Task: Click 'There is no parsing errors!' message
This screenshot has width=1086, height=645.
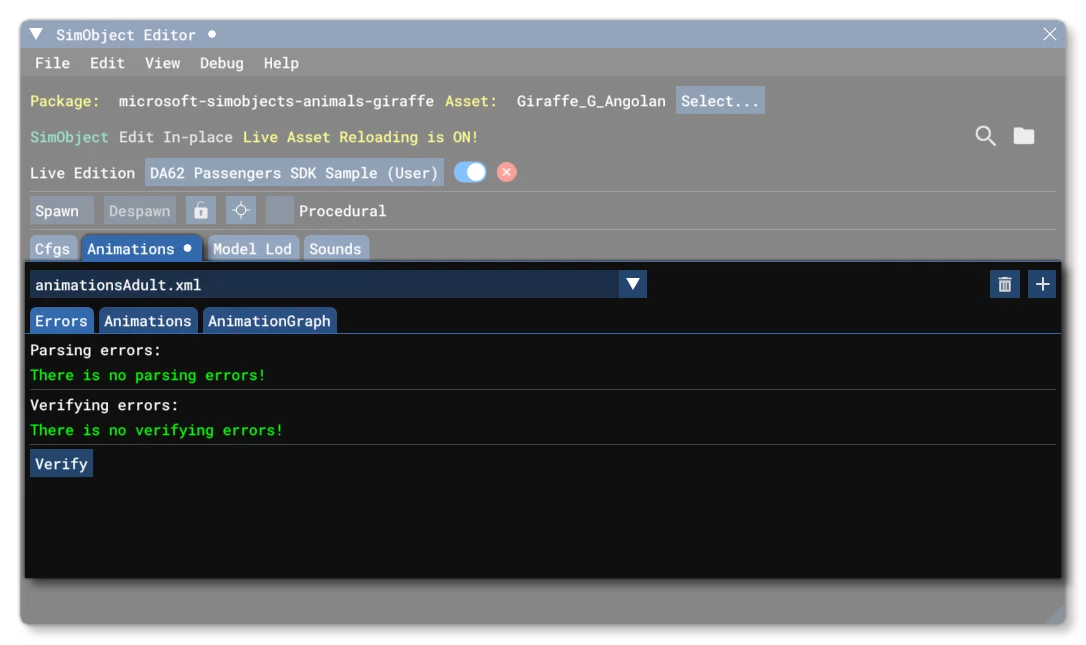Action: (x=148, y=375)
